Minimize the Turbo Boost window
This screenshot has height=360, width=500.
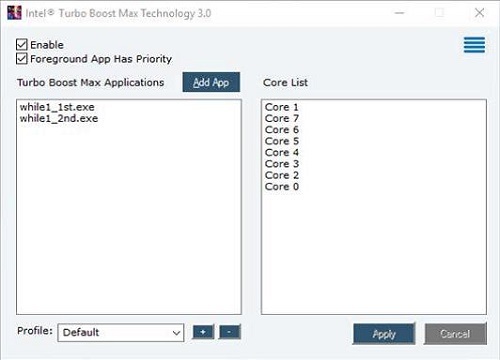pyautogui.click(x=399, y=13)
